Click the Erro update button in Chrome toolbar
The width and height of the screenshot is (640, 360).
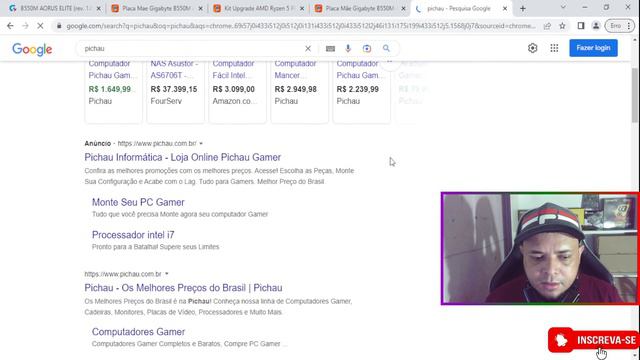(620, 26)
